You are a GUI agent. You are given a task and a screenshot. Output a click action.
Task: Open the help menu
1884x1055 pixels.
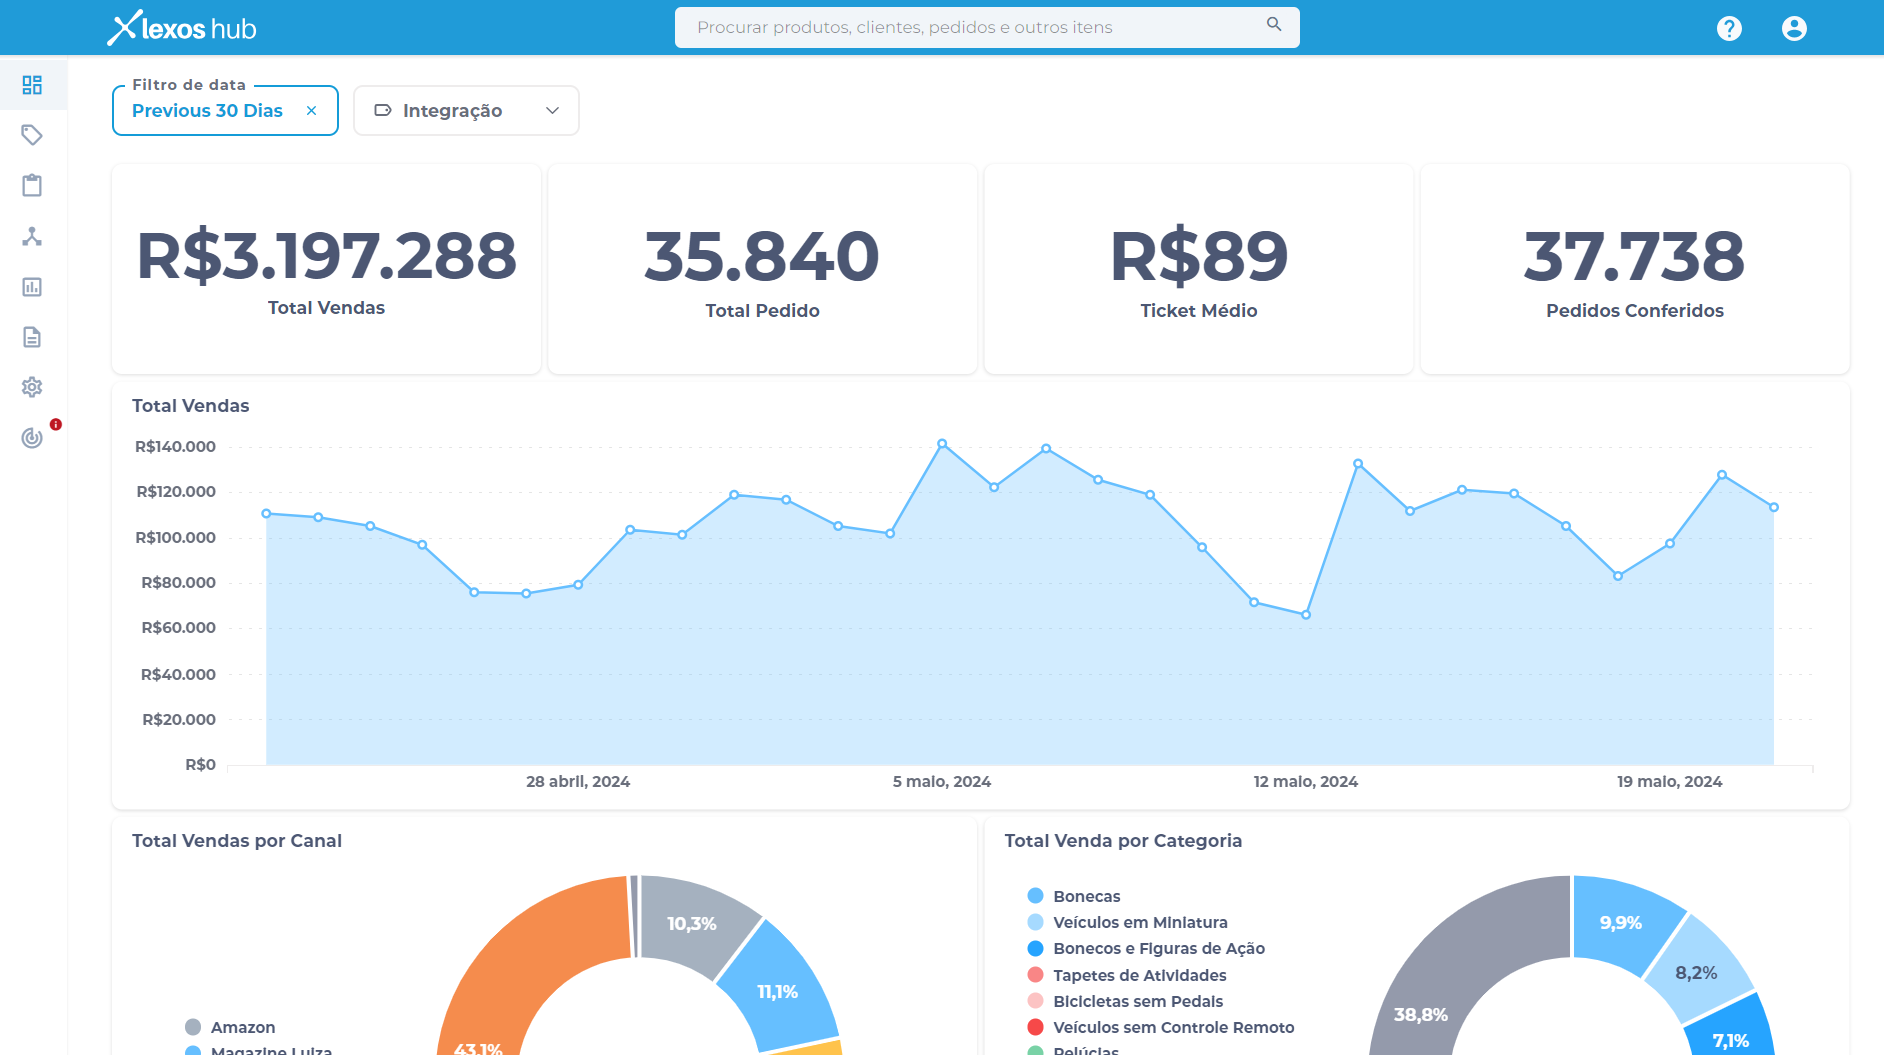[1729, 27]
